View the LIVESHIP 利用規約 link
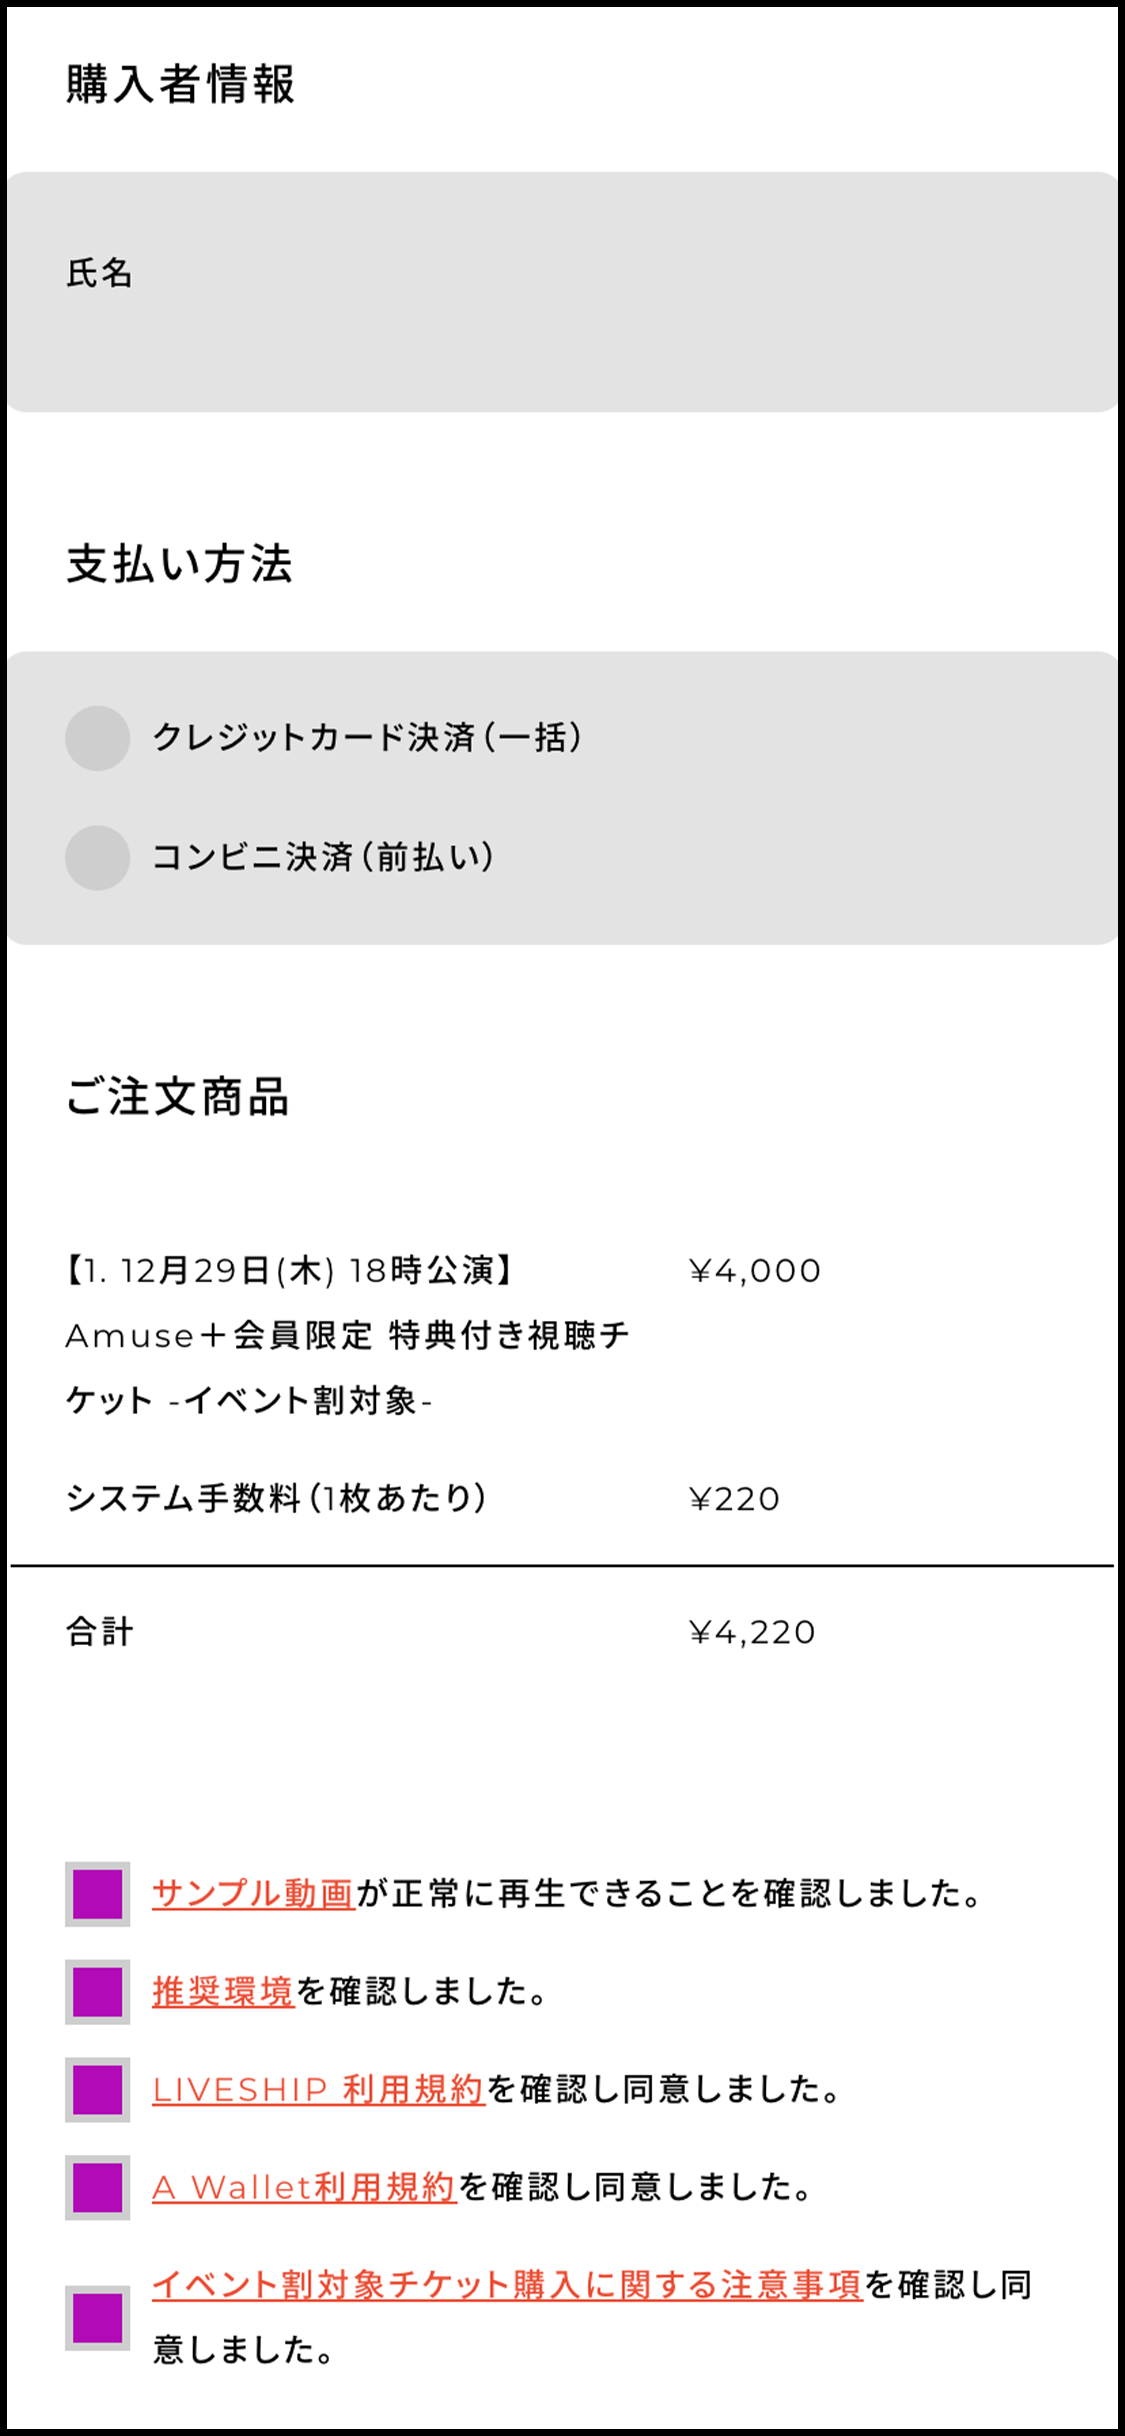The width and height of the screenshot is (1125, 2436). click(x=318, y=2090)
